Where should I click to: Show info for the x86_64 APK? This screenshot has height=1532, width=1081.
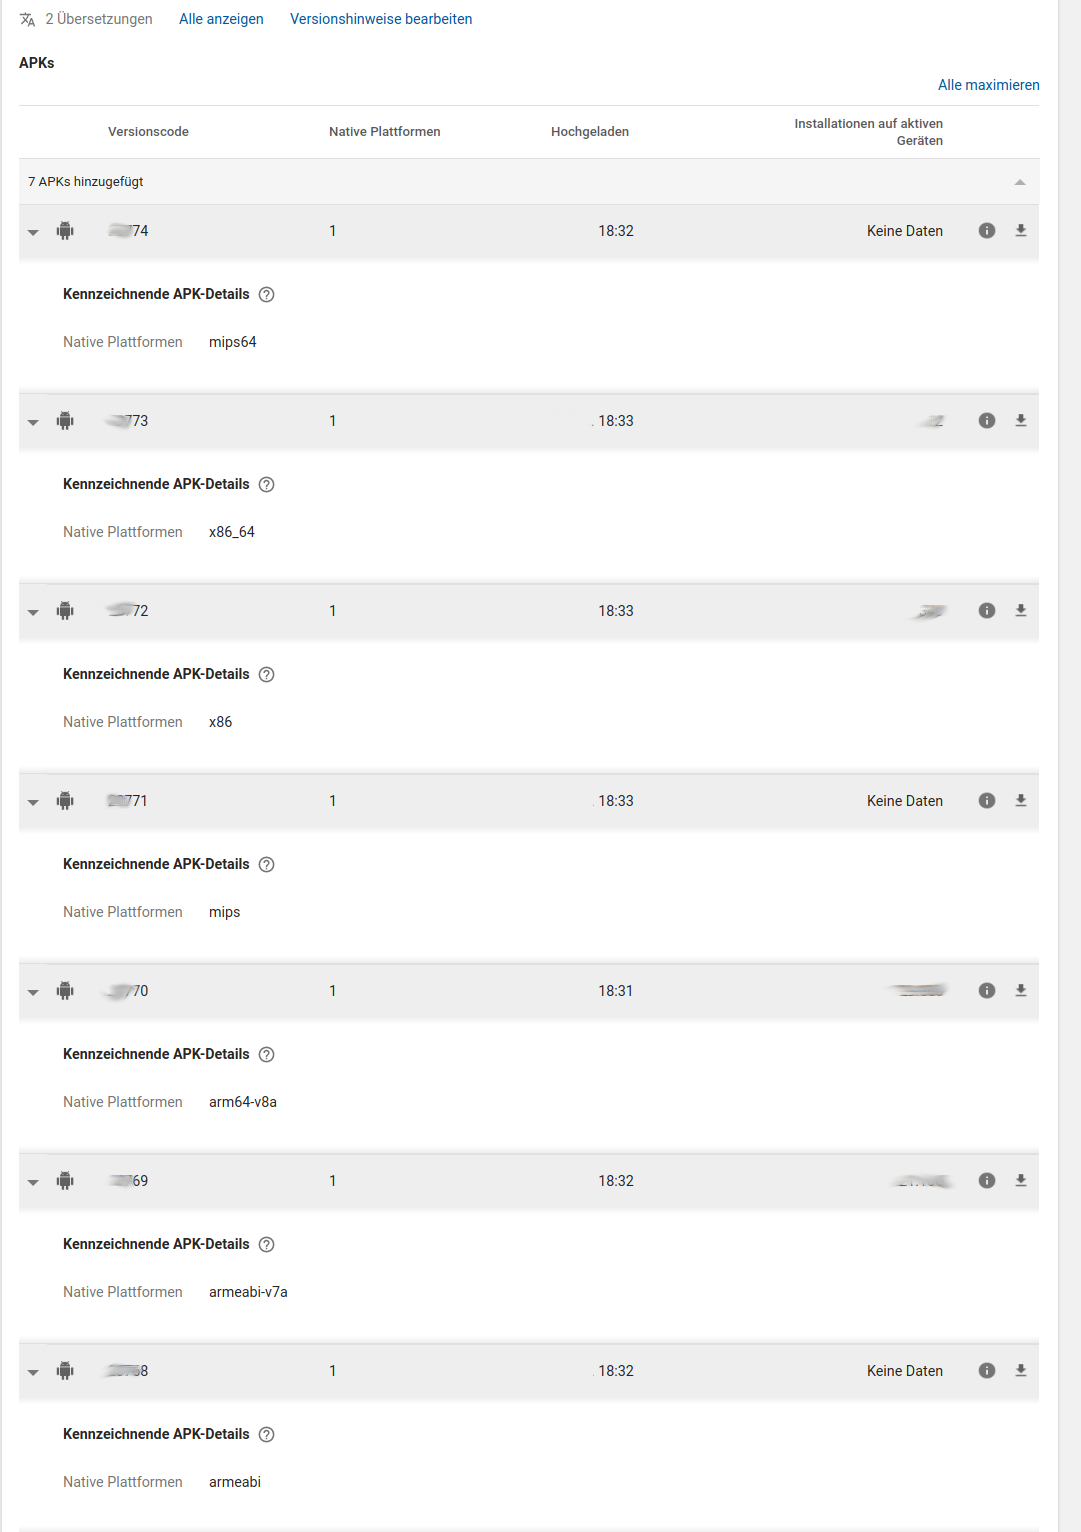(x=987, y=421)
